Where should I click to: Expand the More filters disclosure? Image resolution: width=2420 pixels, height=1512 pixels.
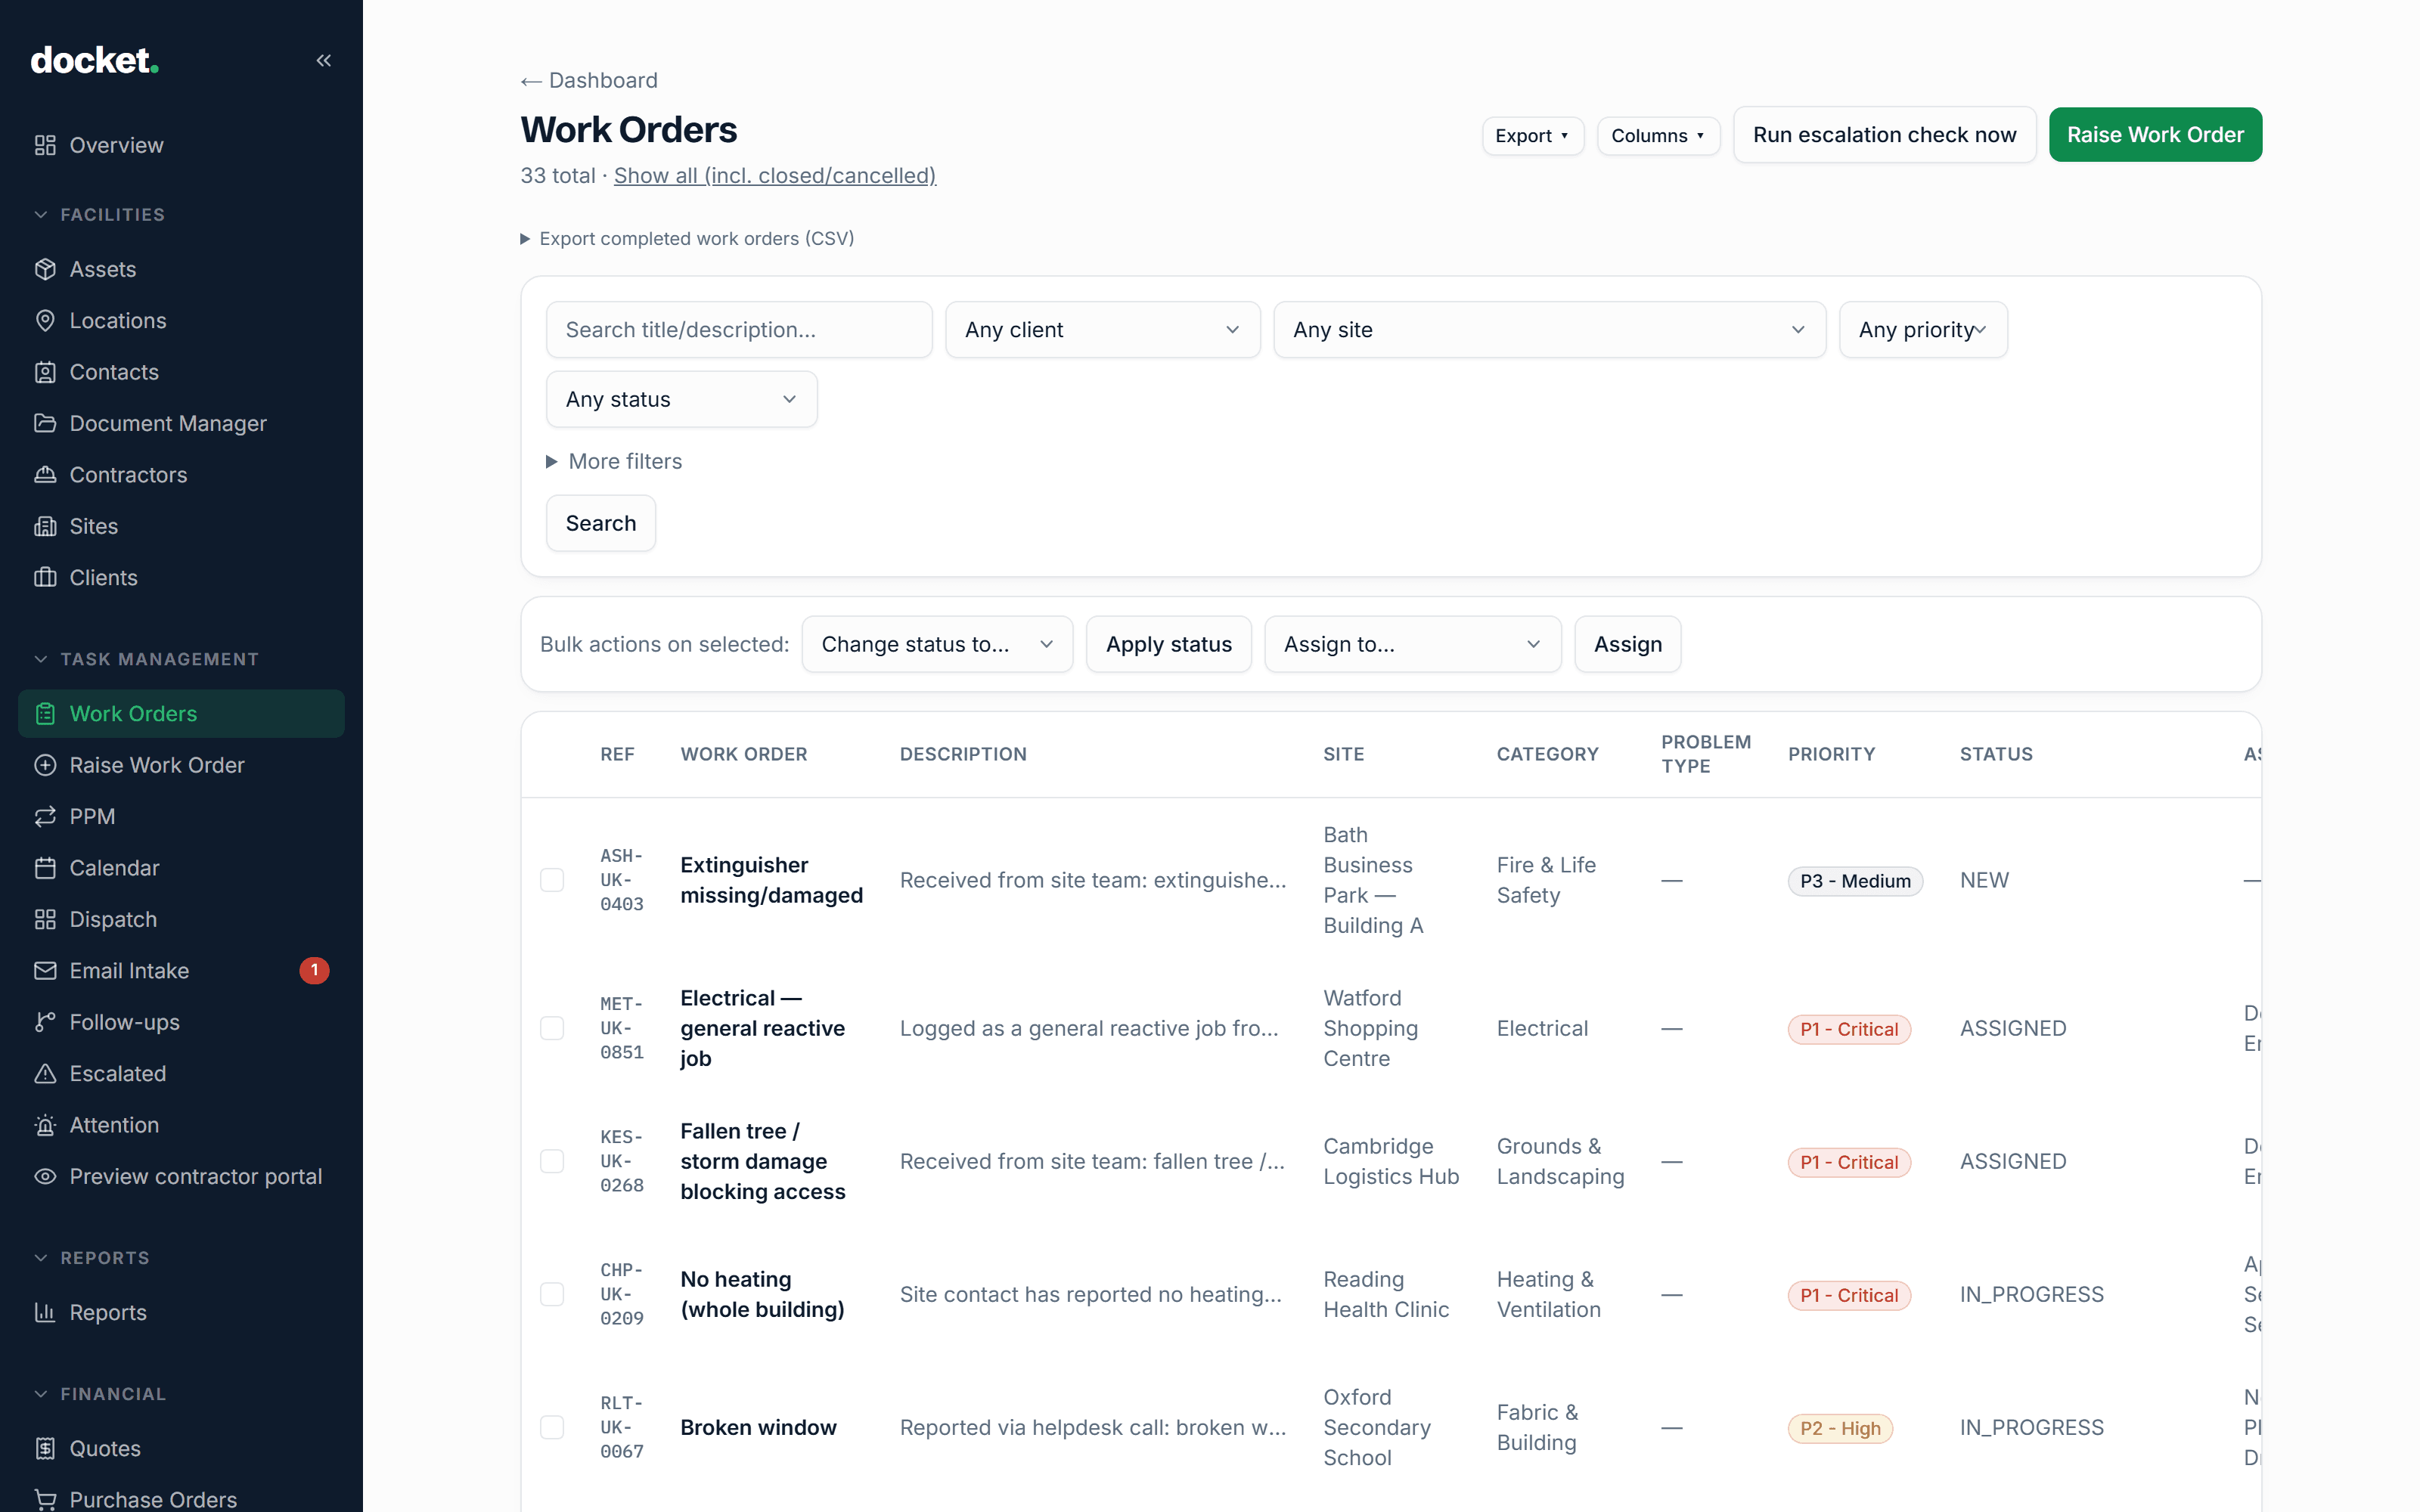(614, 461)
